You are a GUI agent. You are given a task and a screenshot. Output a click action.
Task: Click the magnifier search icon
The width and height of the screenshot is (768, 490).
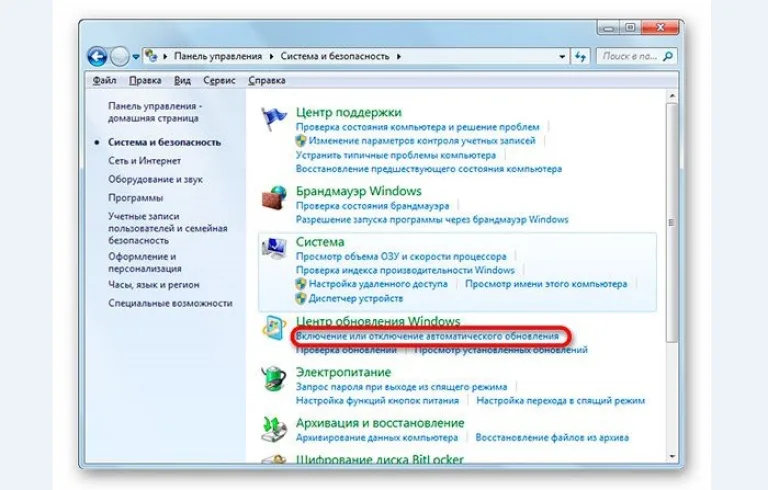[x=668, y=56]
